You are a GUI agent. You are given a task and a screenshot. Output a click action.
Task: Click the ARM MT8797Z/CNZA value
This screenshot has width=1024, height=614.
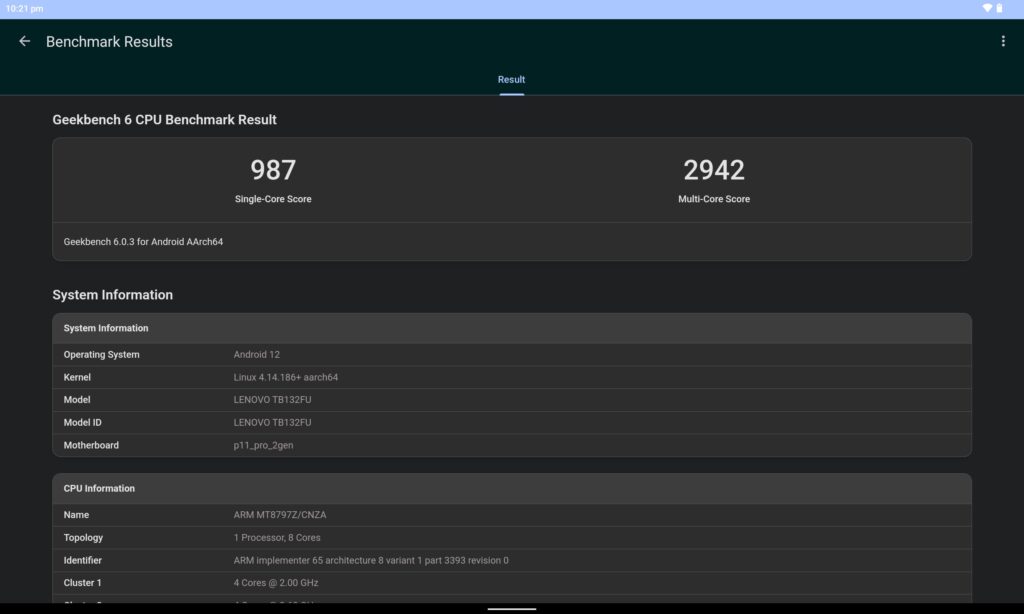tap(280, 515)
